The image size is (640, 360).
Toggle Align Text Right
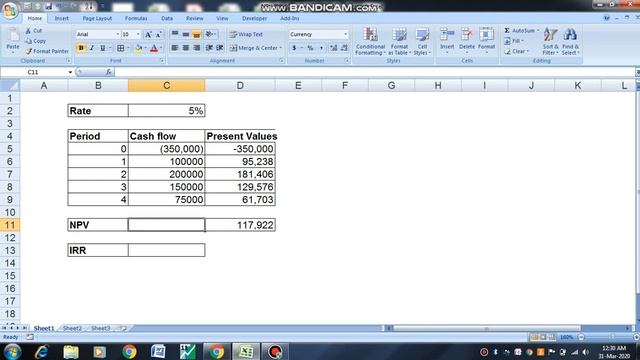click(196, 48)
